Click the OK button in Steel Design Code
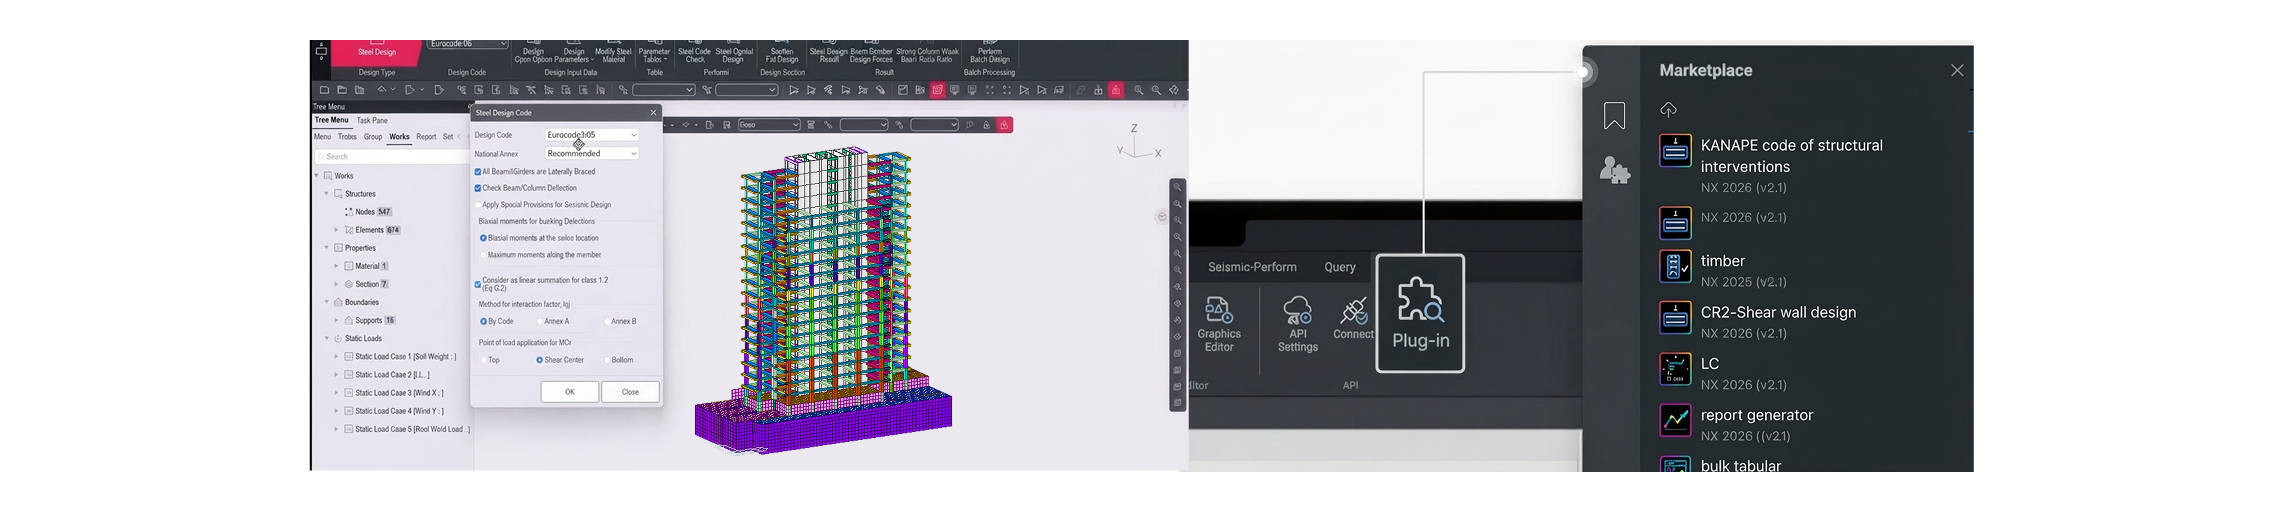This screenshot has height=512, width=2284. pyautogui.click(x=570, y=392)
